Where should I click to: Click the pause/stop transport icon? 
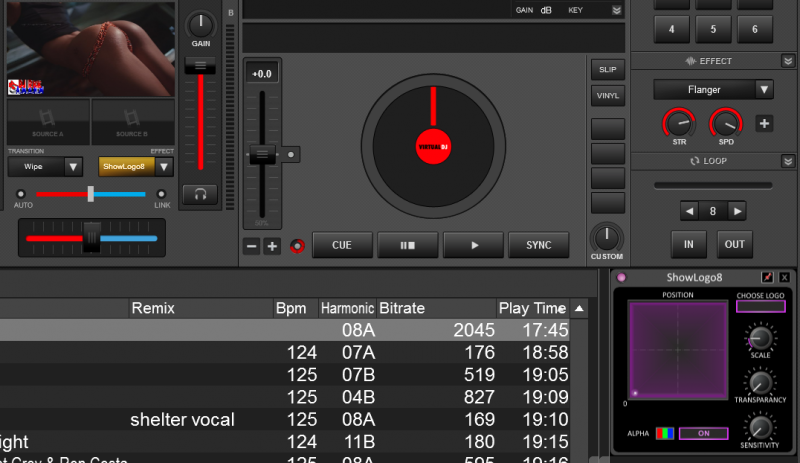point(407,245)
